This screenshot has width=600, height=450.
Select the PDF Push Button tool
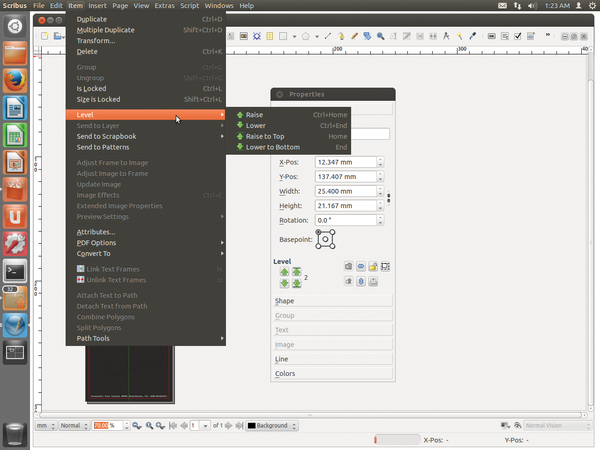(492, 36)
